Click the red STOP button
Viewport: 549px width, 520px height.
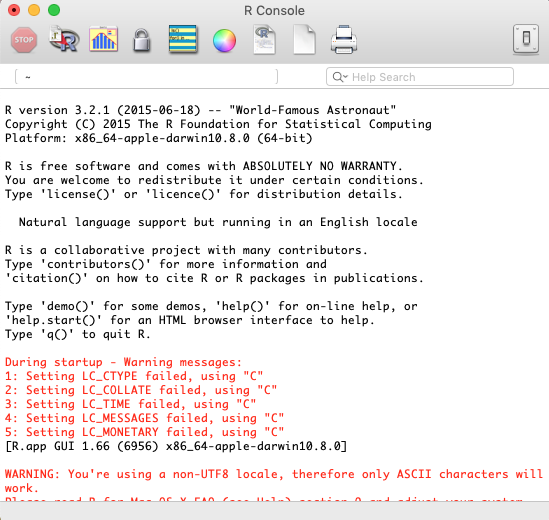(x=24, y=40)
